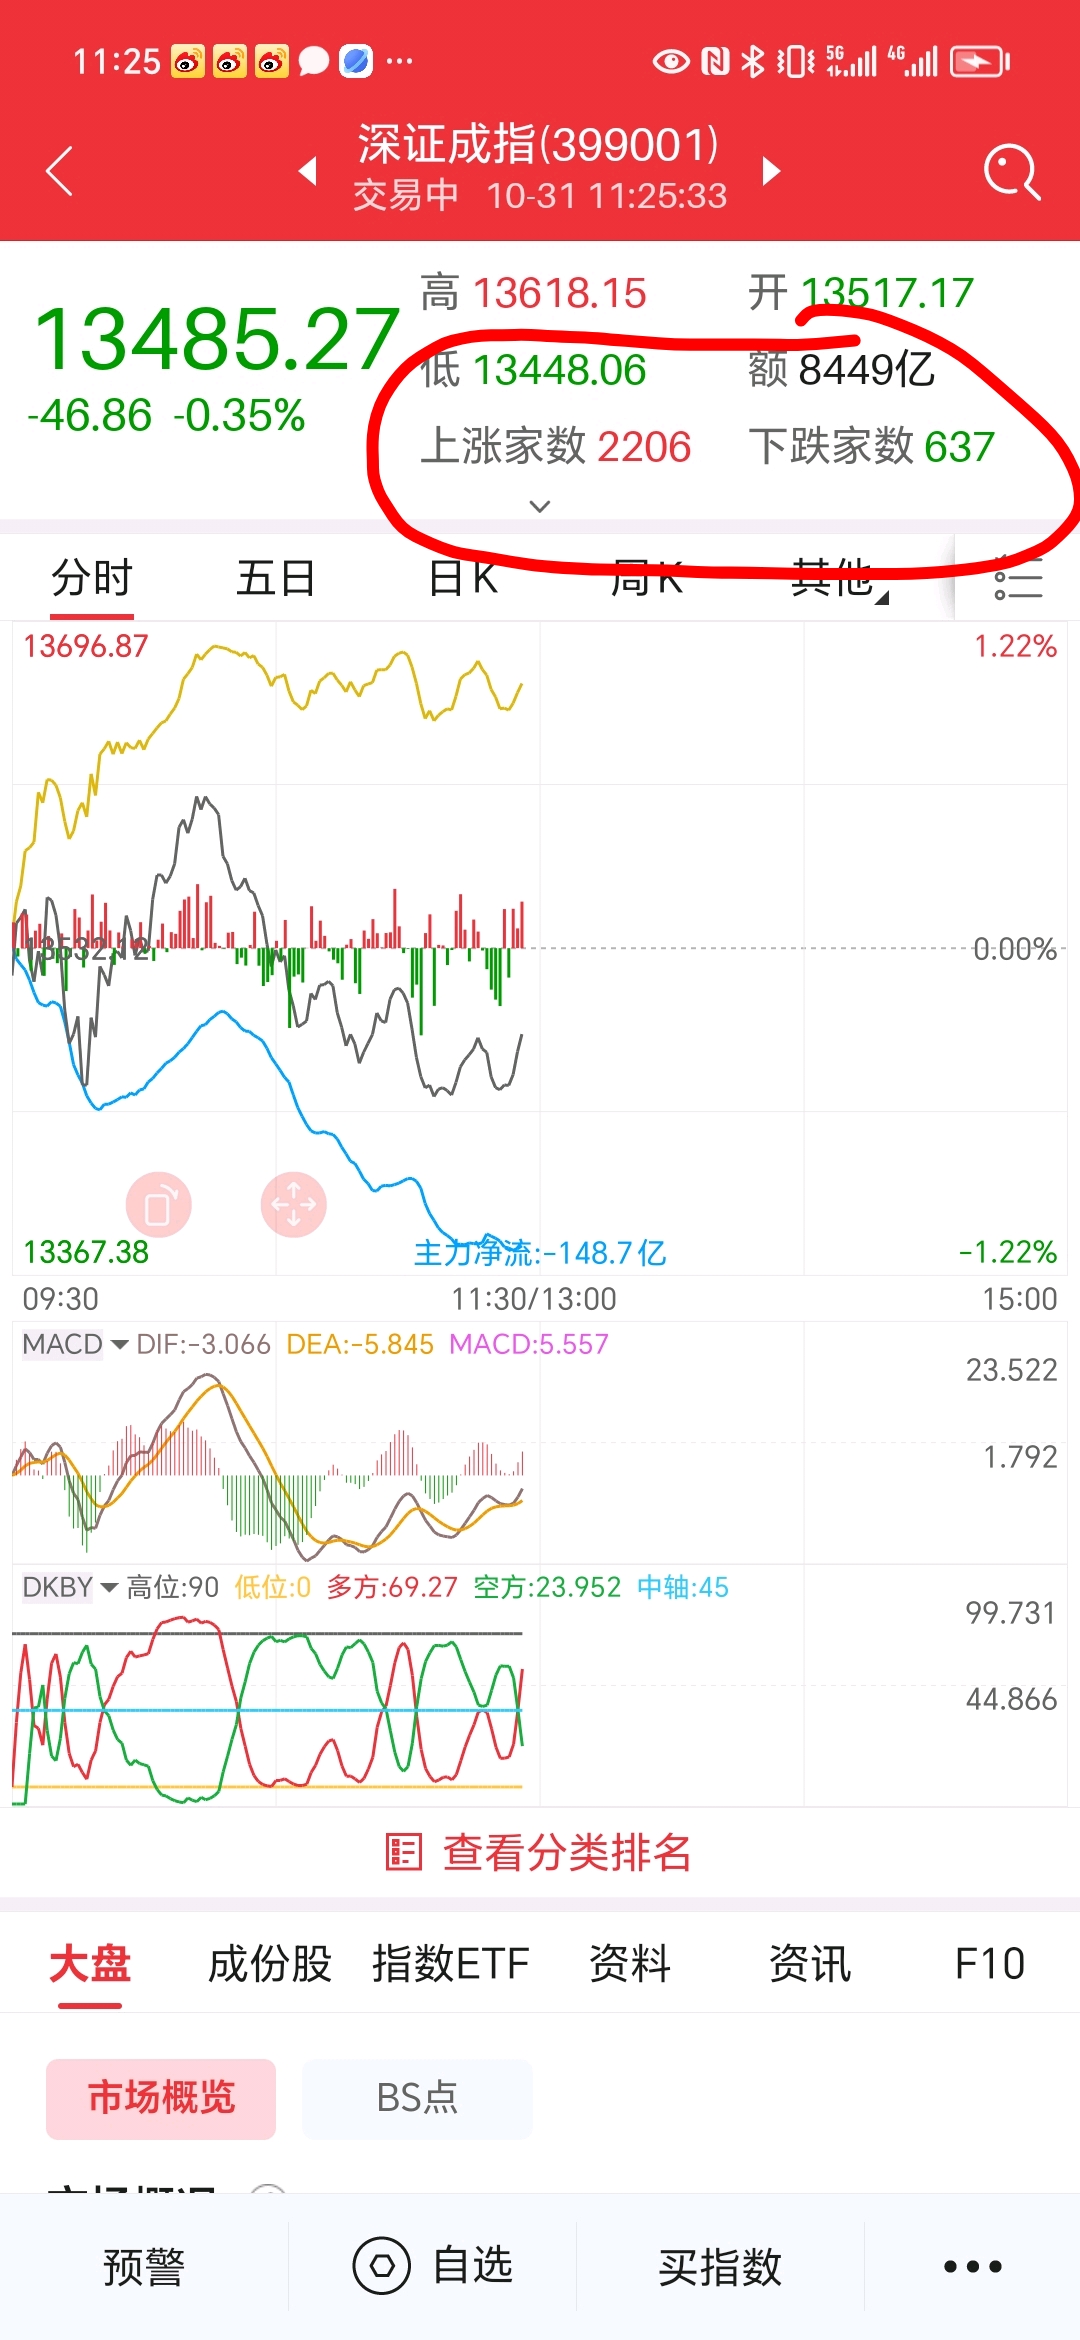
Task: Tap the 买指数 button
Action: click(x=720, y=2267)
